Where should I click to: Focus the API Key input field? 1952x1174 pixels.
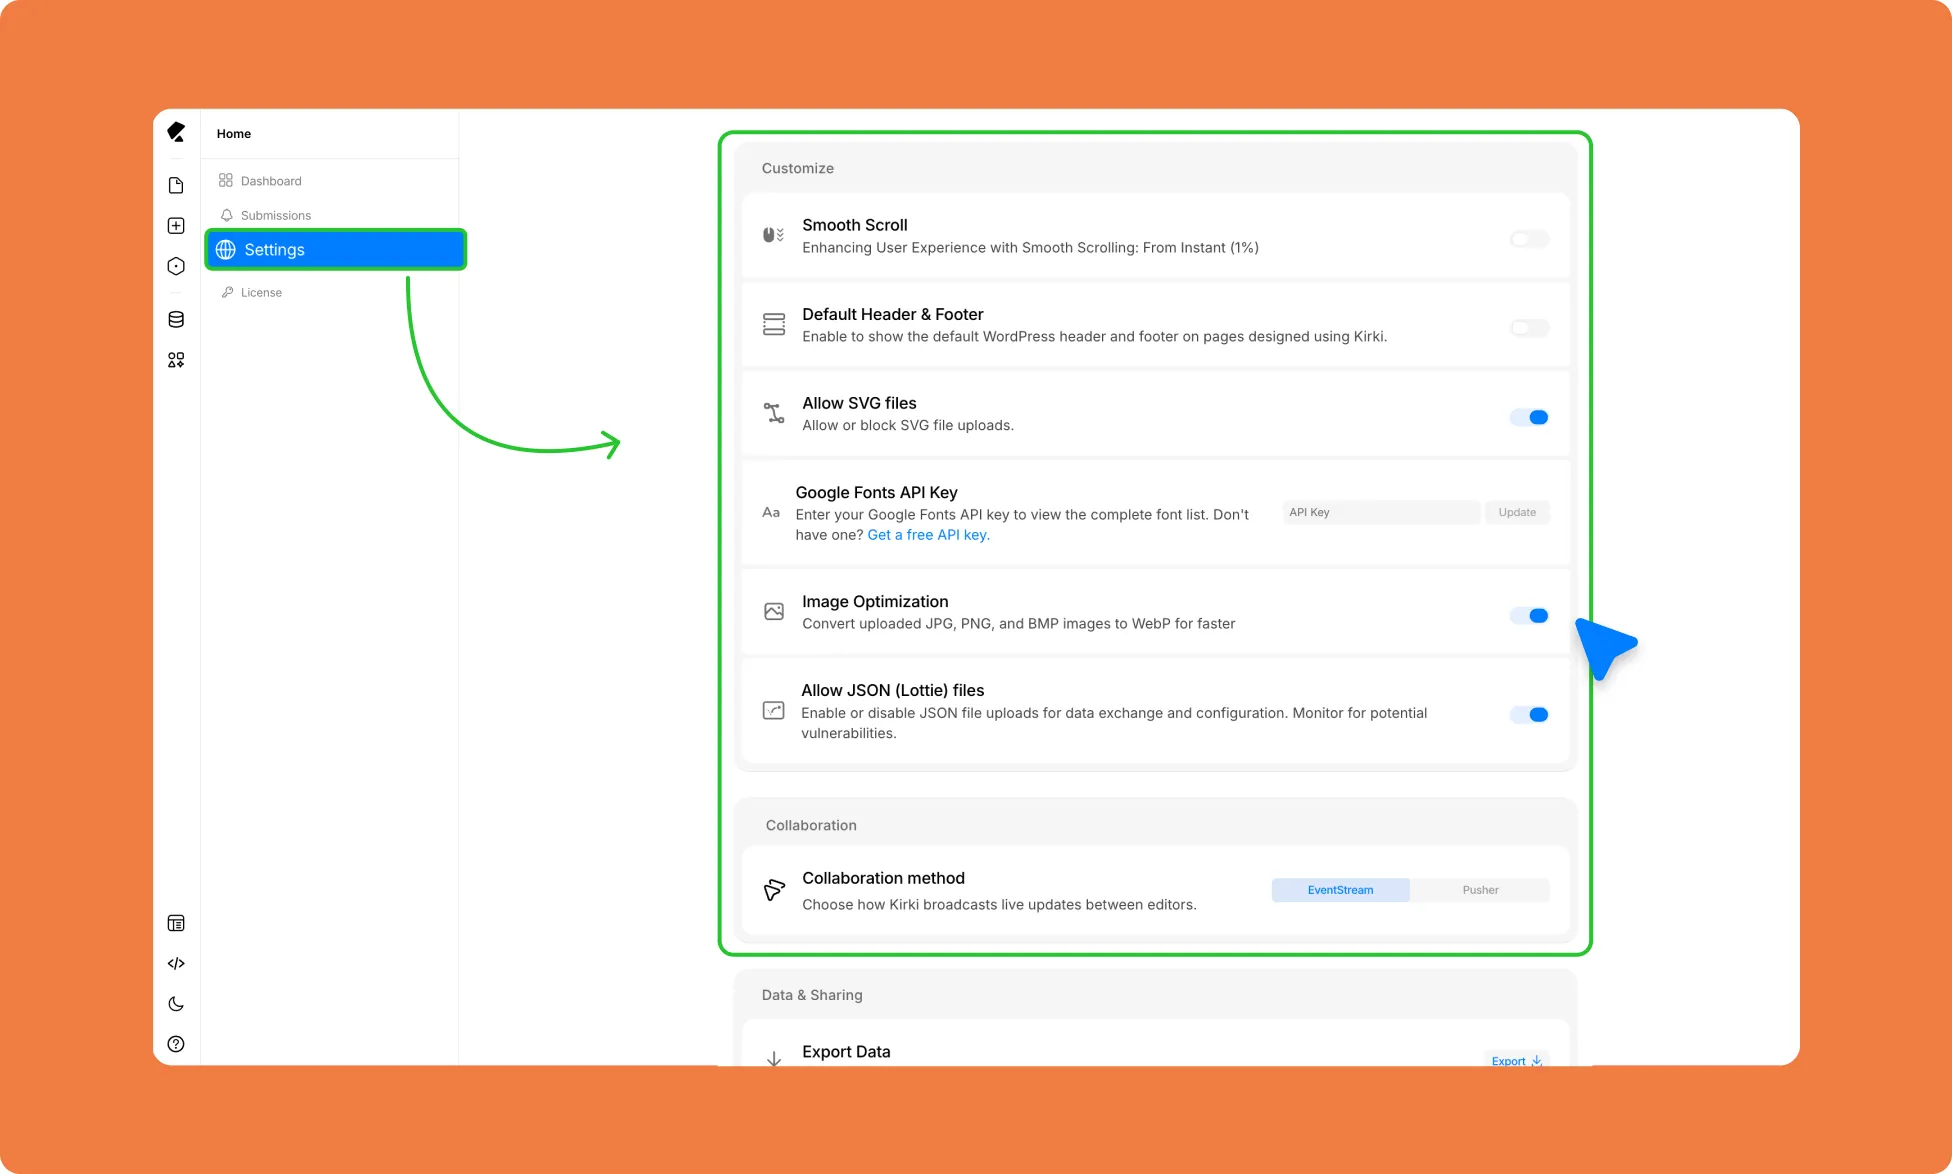point(1381,512)
